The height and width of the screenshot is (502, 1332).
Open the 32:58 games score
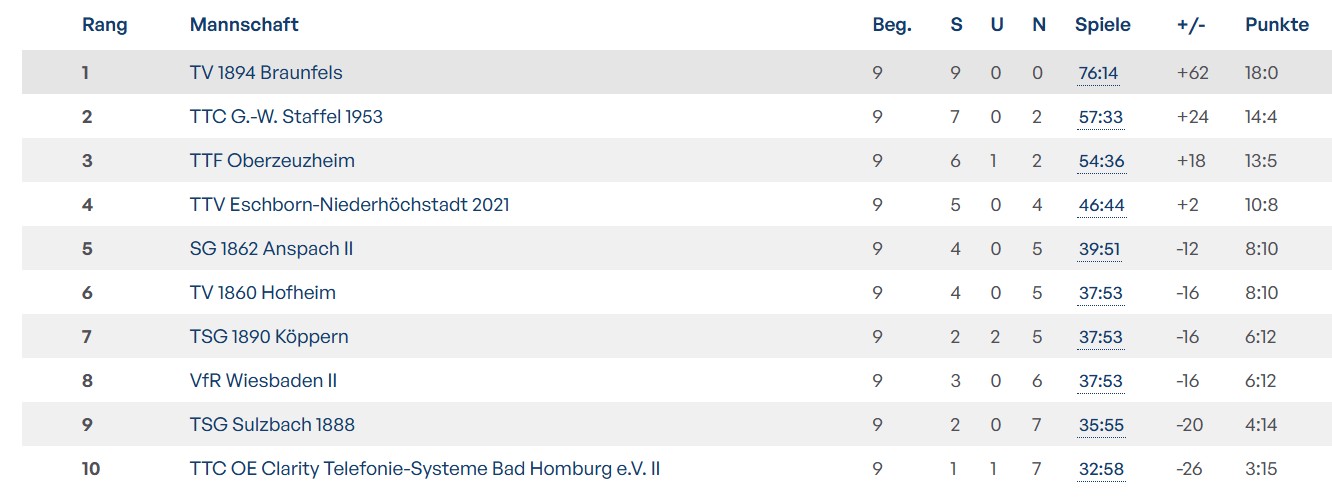1101,469
